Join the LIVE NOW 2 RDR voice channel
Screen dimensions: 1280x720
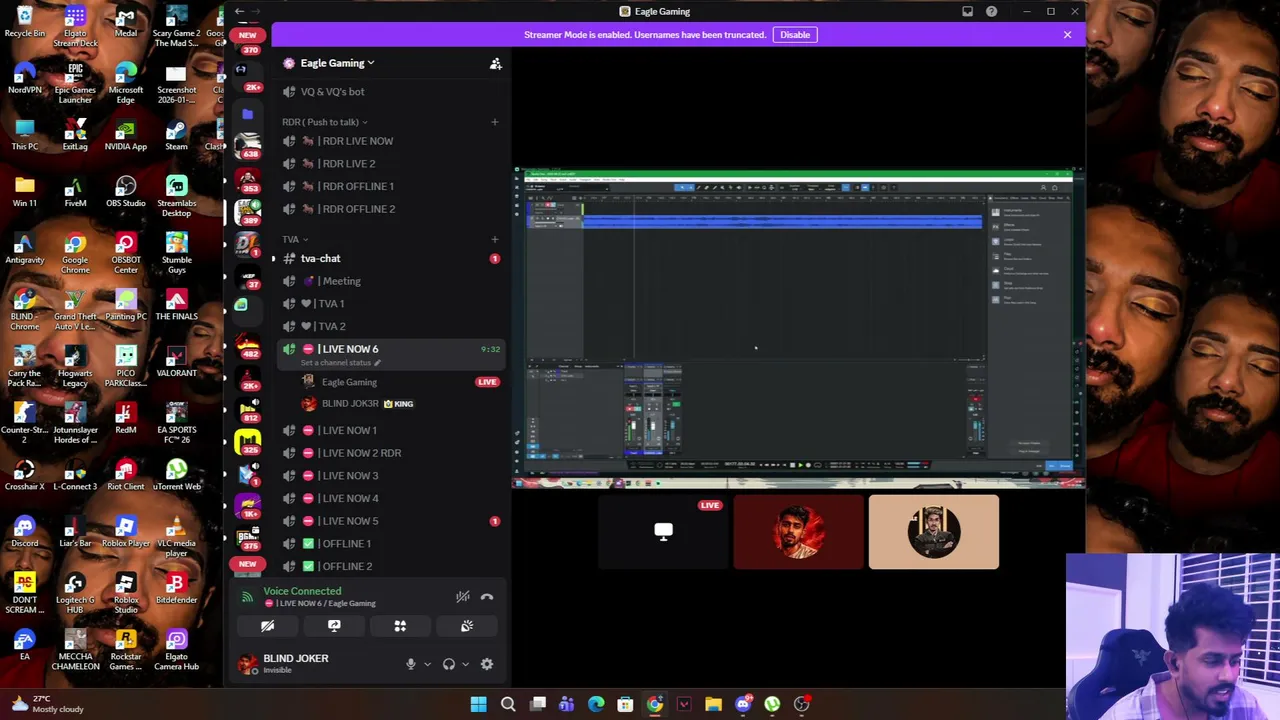[390, 453]
